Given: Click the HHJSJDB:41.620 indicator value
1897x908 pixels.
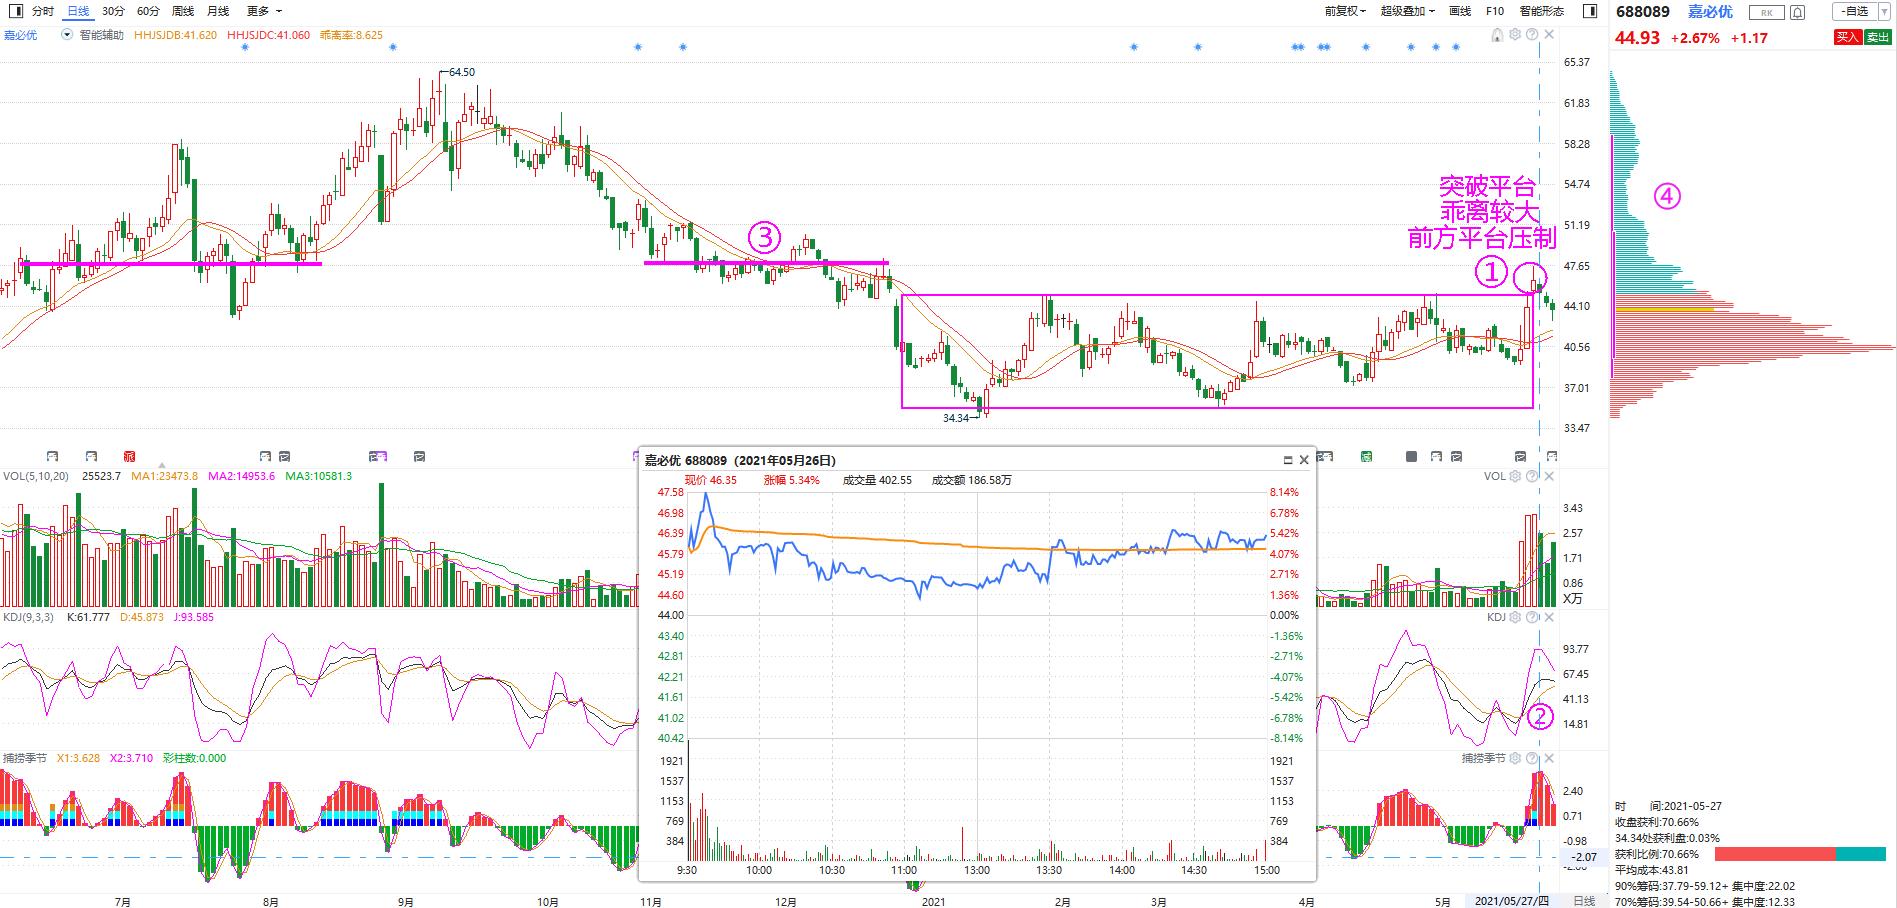Looking at the screenshot, I should (176, 35).
